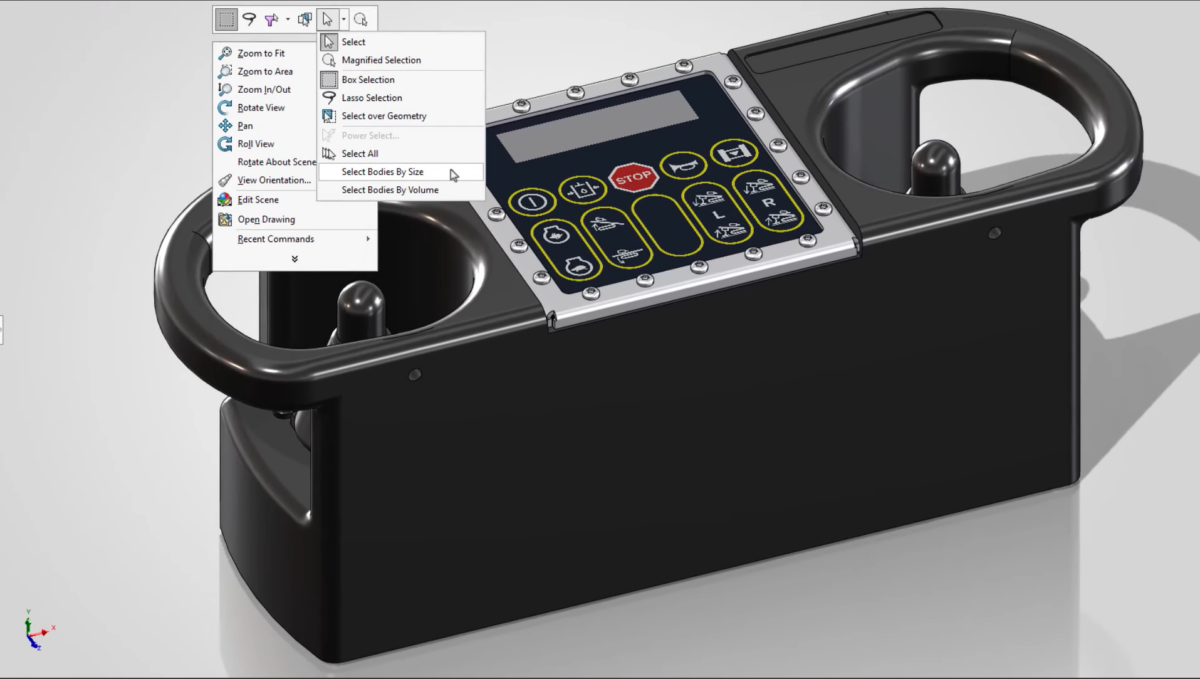Activate Rotate View from the context menu

tap(261, 107)
